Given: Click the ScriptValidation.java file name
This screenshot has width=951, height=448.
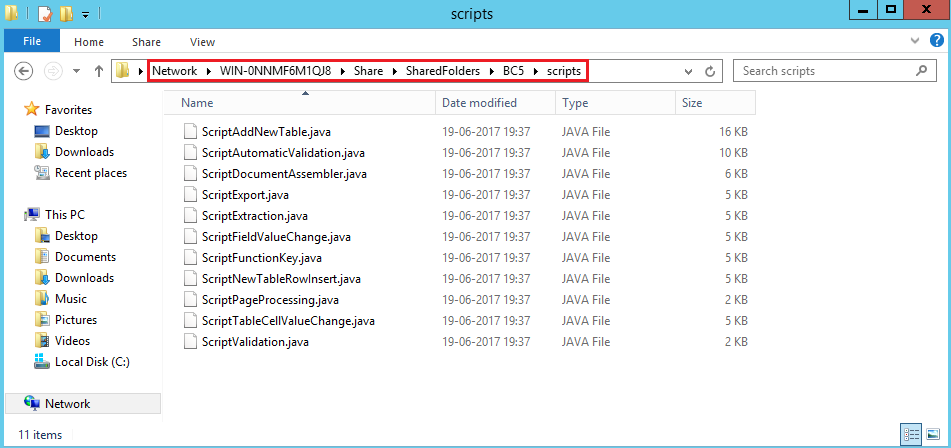Looking at the screenshot, I should 255,342.
